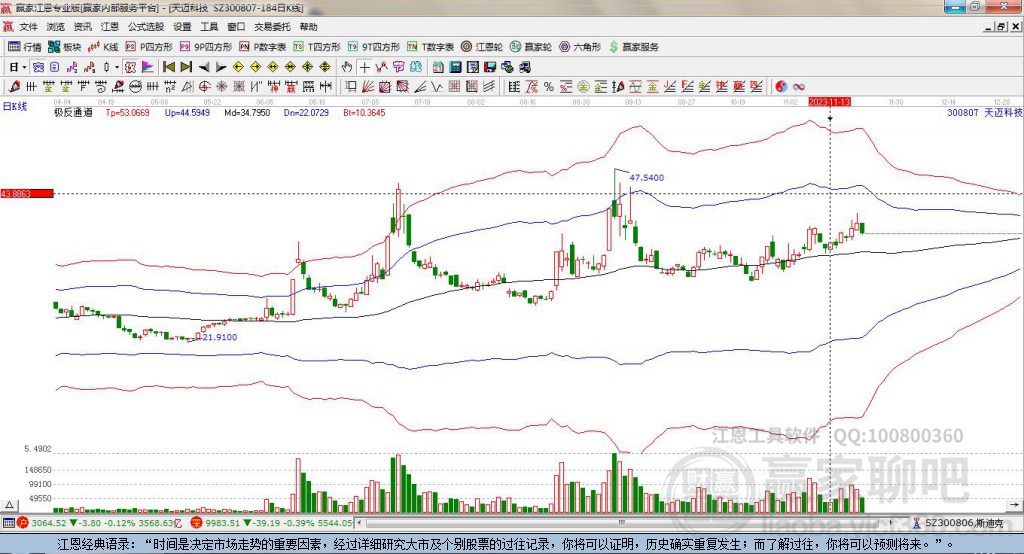Click the 极反通道 indicator label

tap(73, 113)
